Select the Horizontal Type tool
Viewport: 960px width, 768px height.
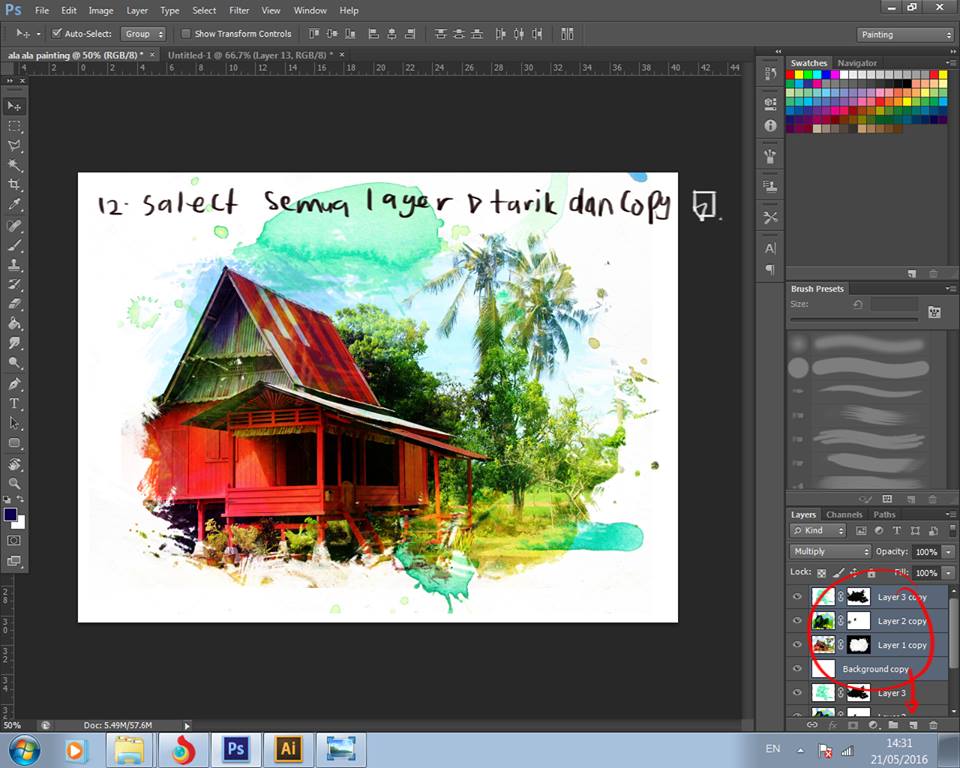[14, 403]
